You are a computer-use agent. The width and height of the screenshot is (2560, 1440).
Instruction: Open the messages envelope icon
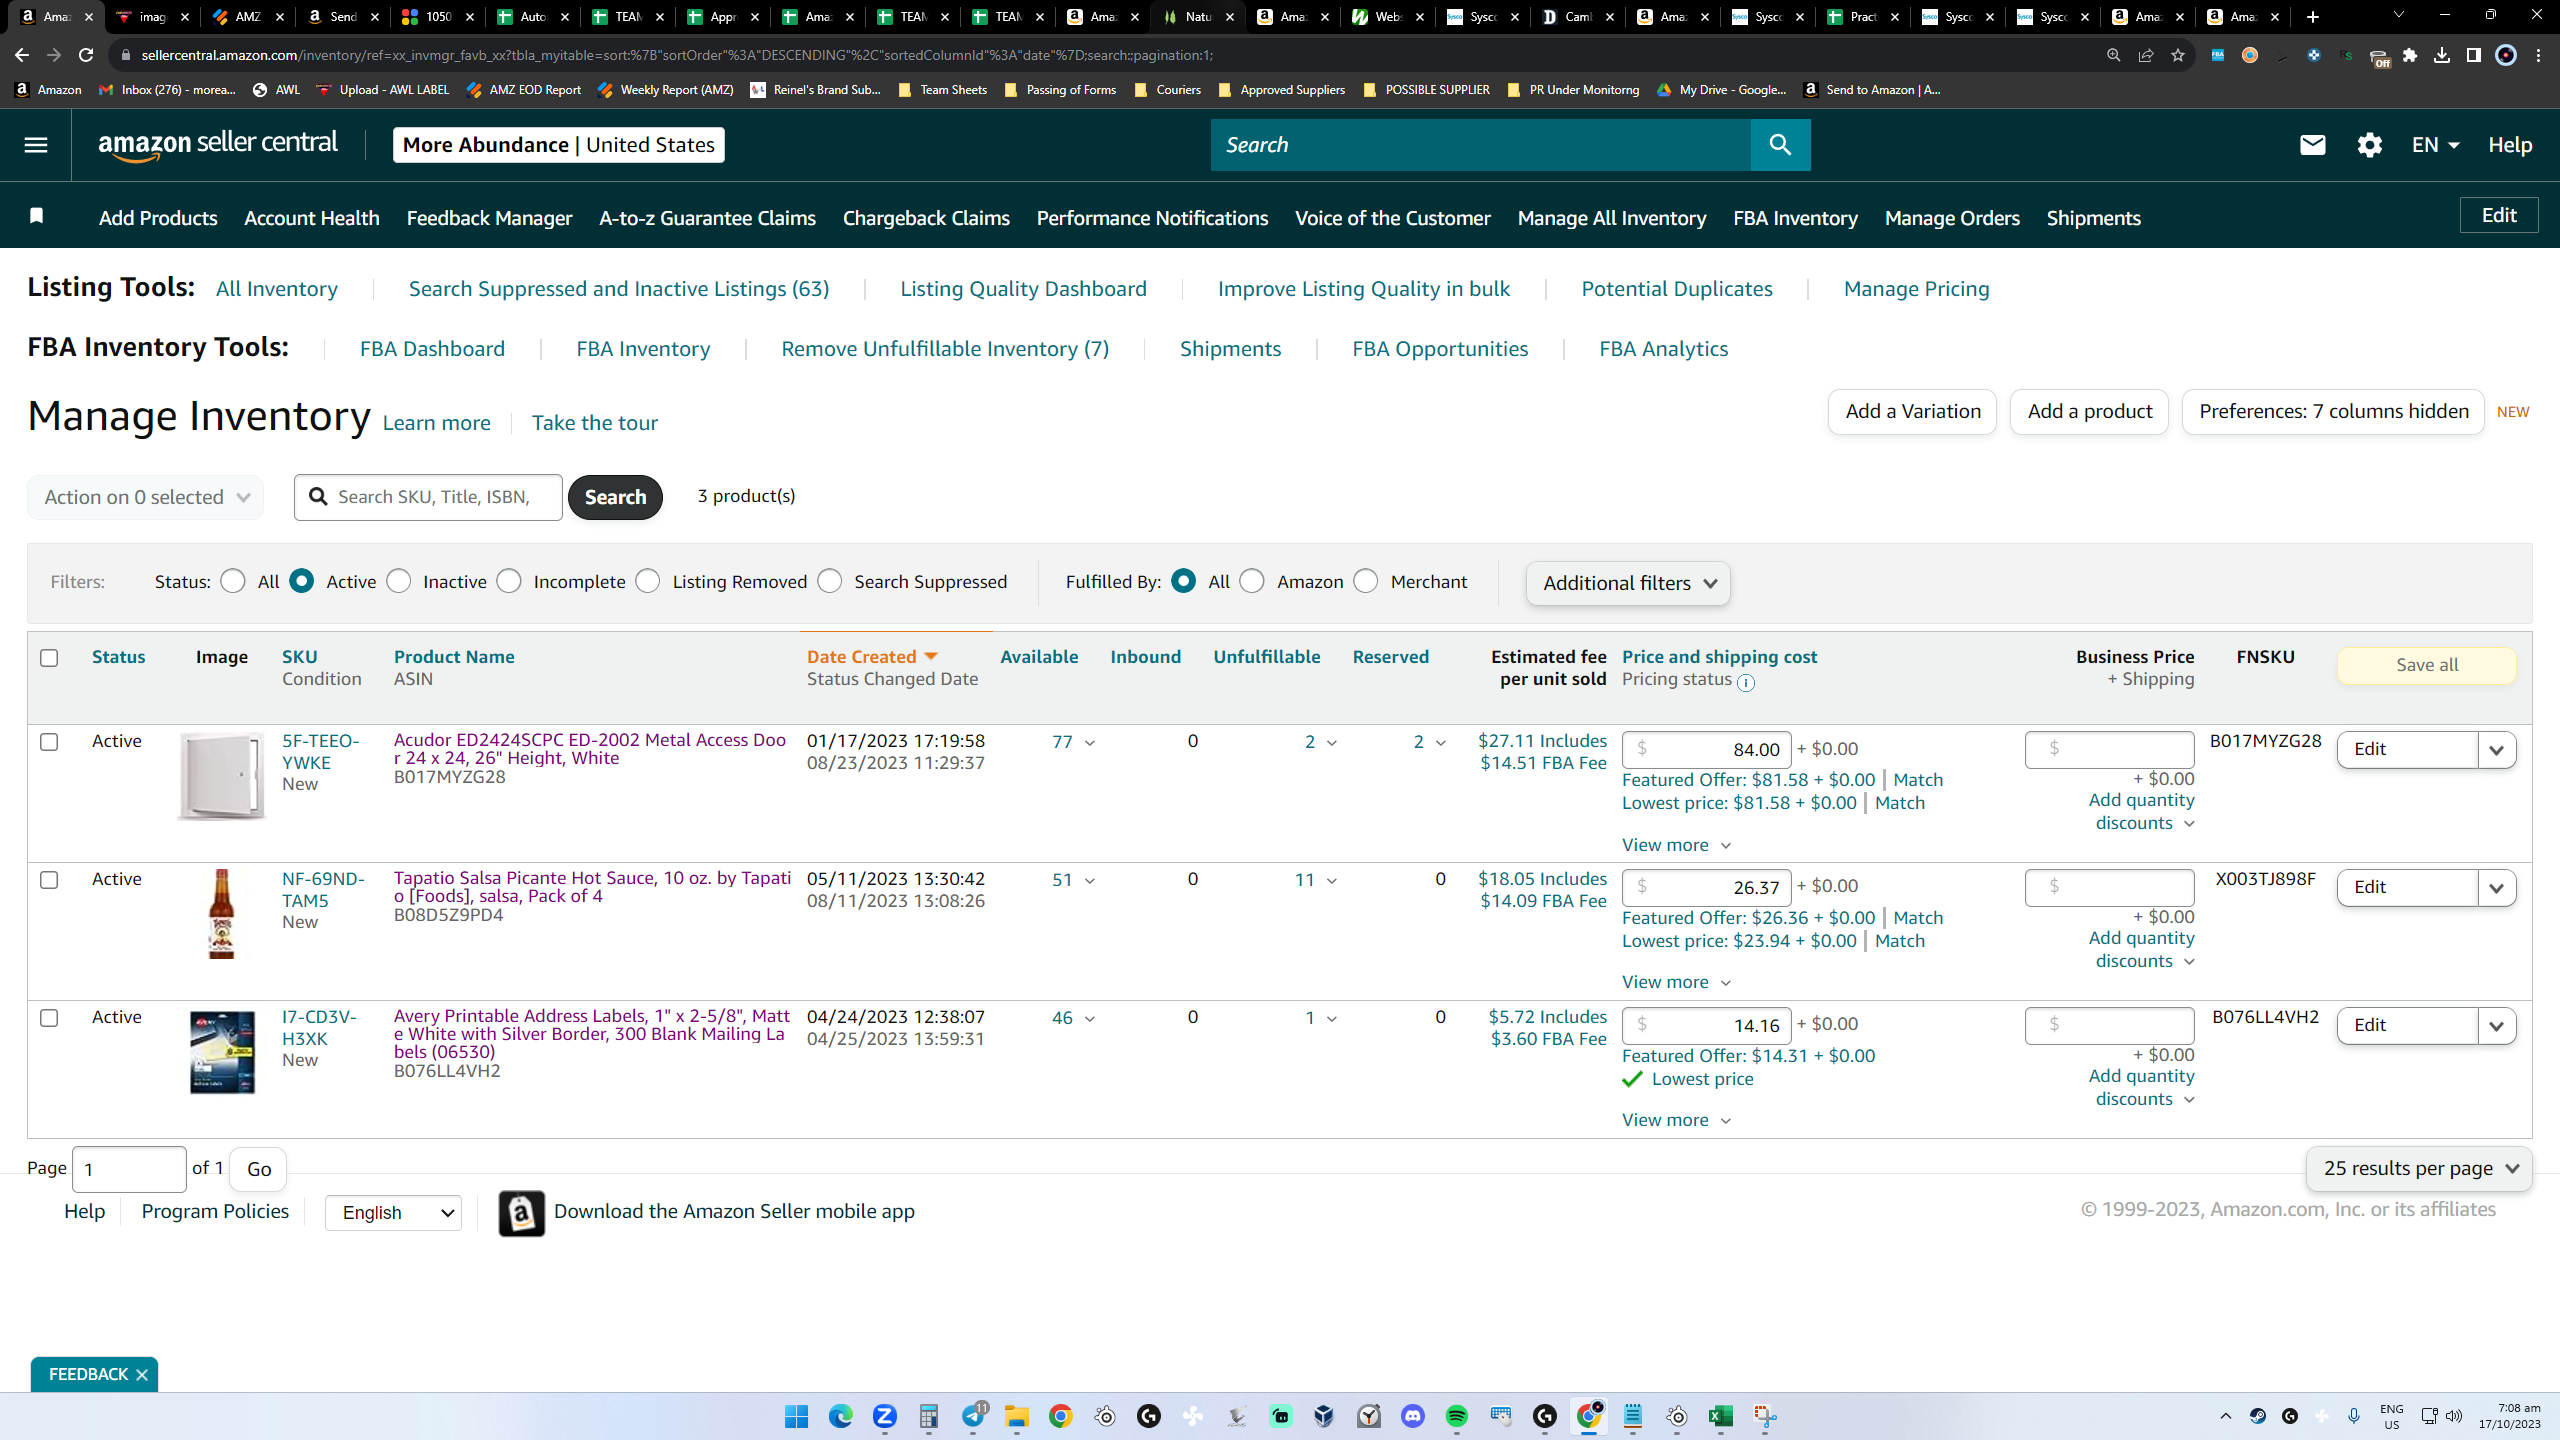2312,145
